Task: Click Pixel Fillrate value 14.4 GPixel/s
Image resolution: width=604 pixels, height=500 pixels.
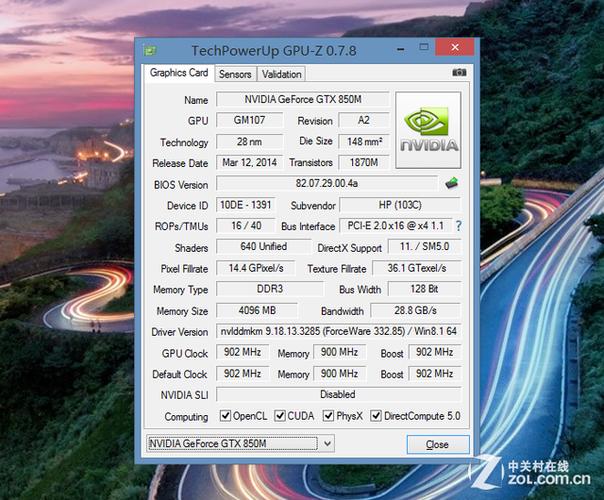Action: click(x=256, y=268)
